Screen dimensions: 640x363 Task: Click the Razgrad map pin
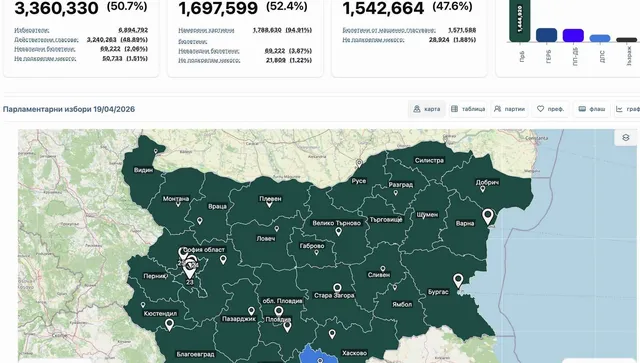click(x=395, y=193)
